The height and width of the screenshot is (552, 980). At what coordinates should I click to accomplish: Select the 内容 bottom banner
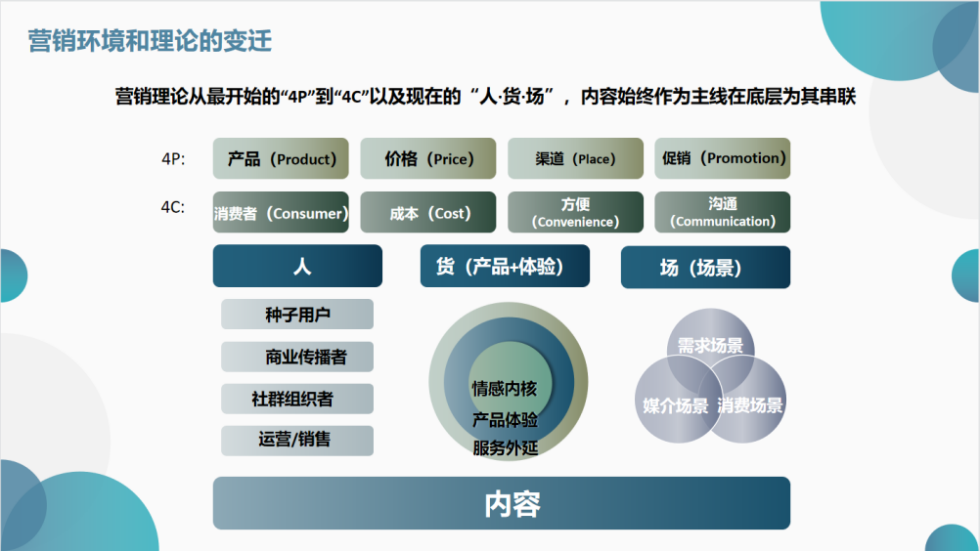tap(502, 504)
